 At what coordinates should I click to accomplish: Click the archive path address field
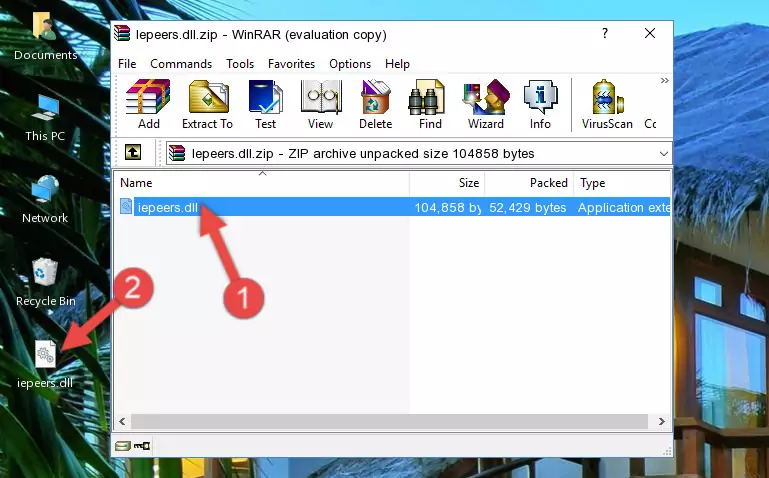(419, 153)
